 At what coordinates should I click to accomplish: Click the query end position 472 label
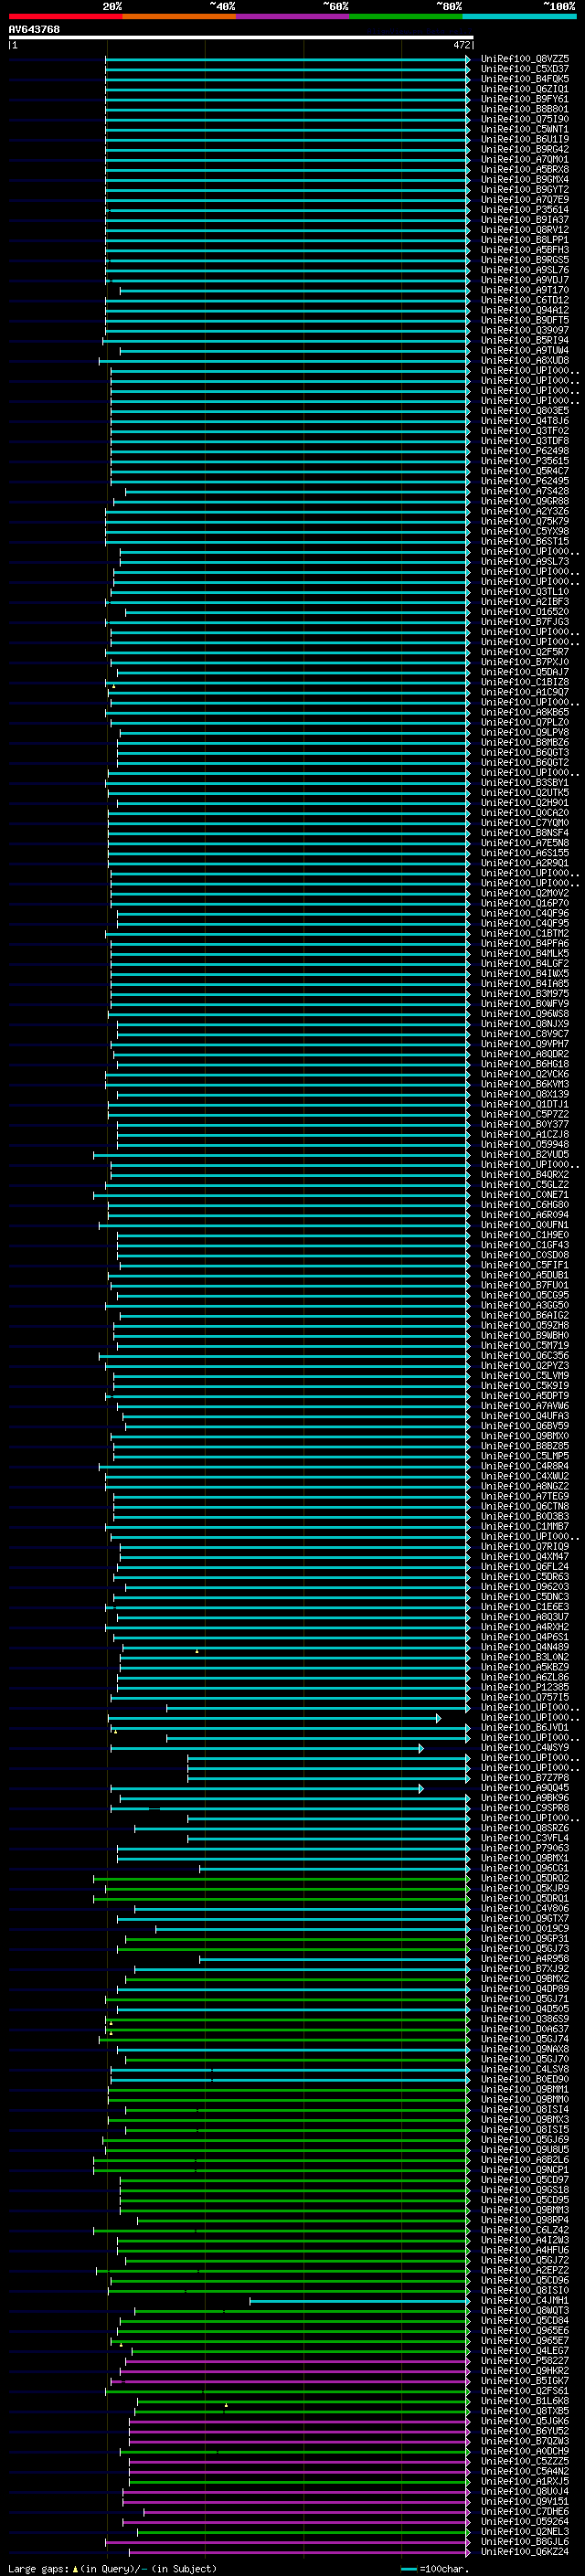pos(461,45)
